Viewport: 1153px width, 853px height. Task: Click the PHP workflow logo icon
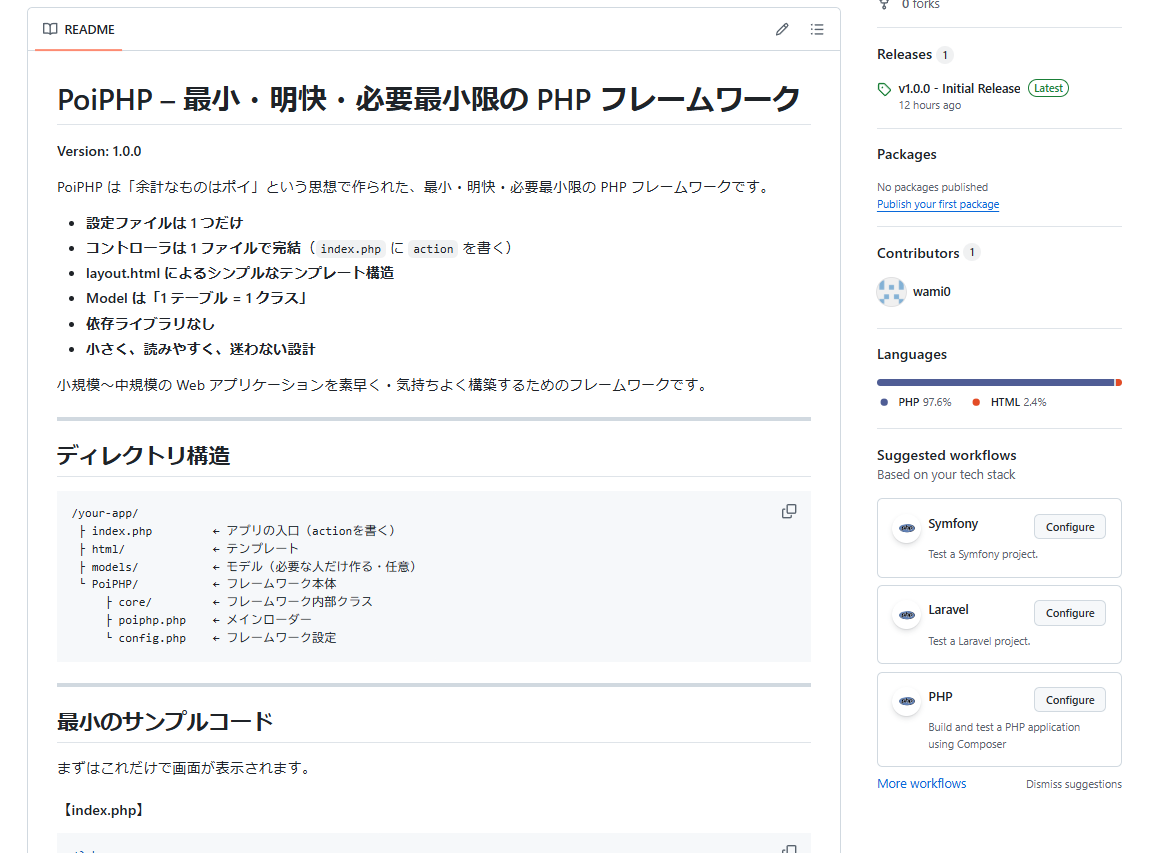pyautogui.click(x=907, y=701)
